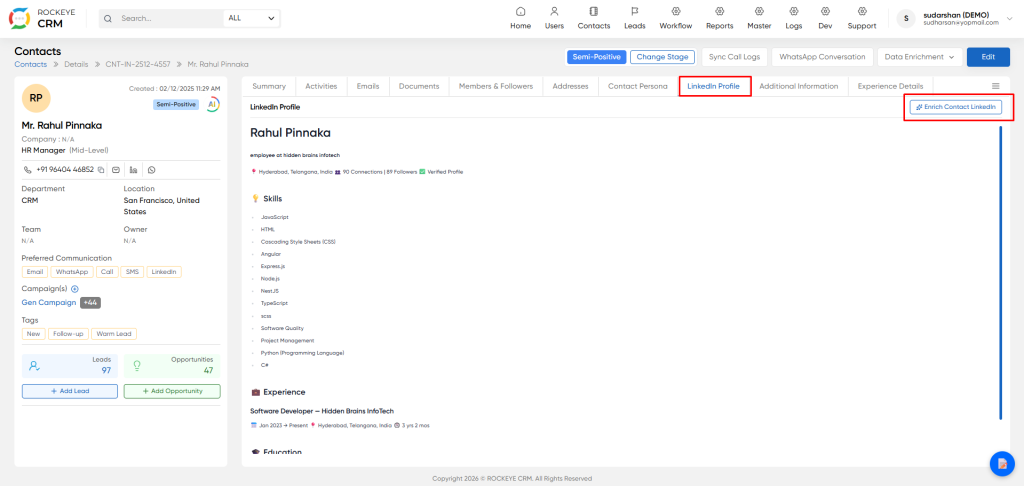The width and height of the screenshot is (1024, 486).
Task: Open the Additional Information tab
Action: (799, 86)
